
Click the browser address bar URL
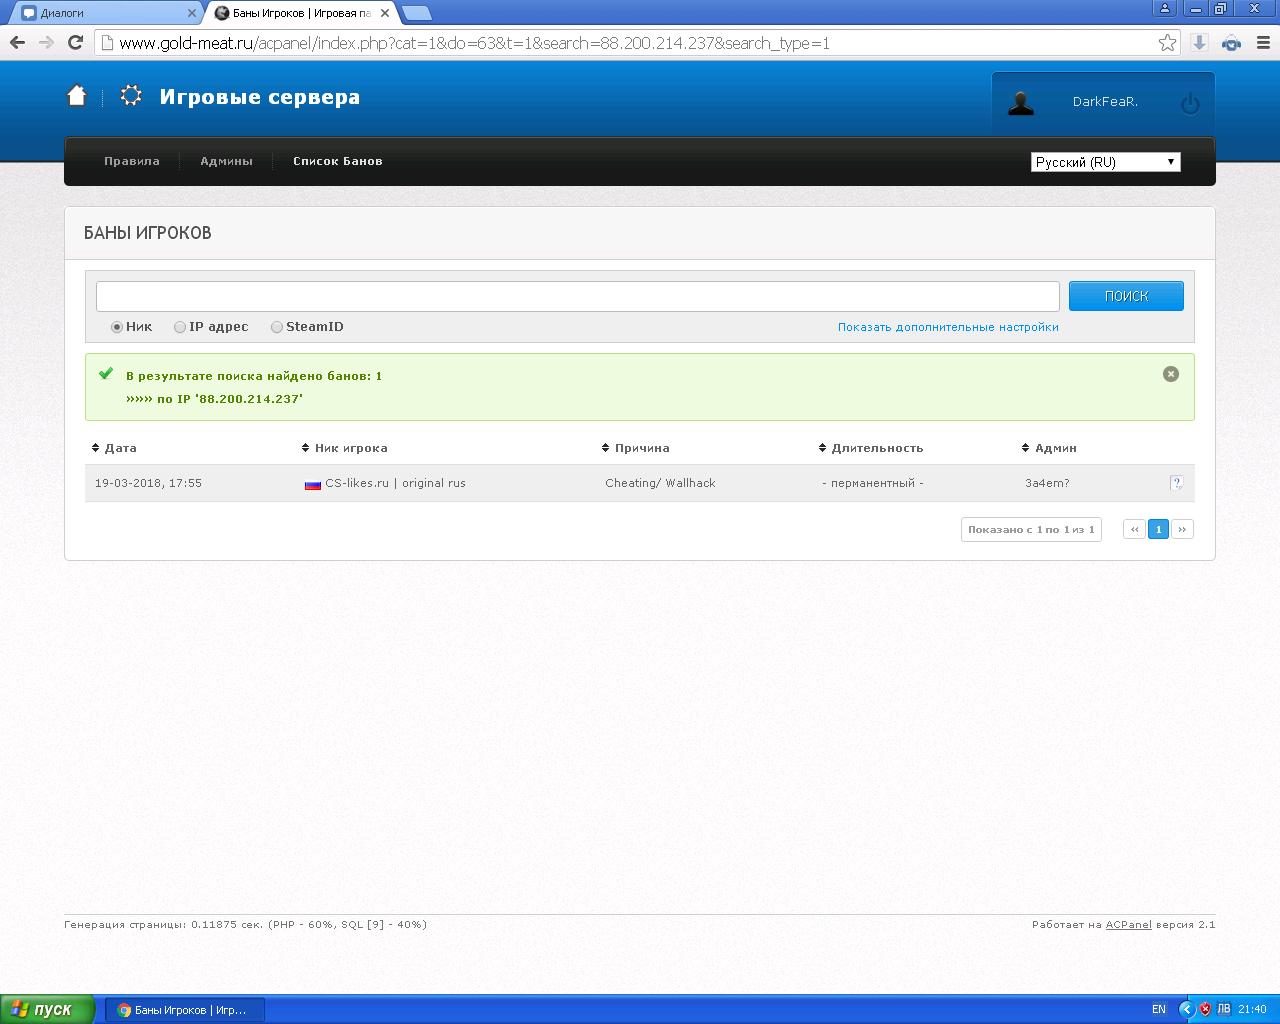474,43
